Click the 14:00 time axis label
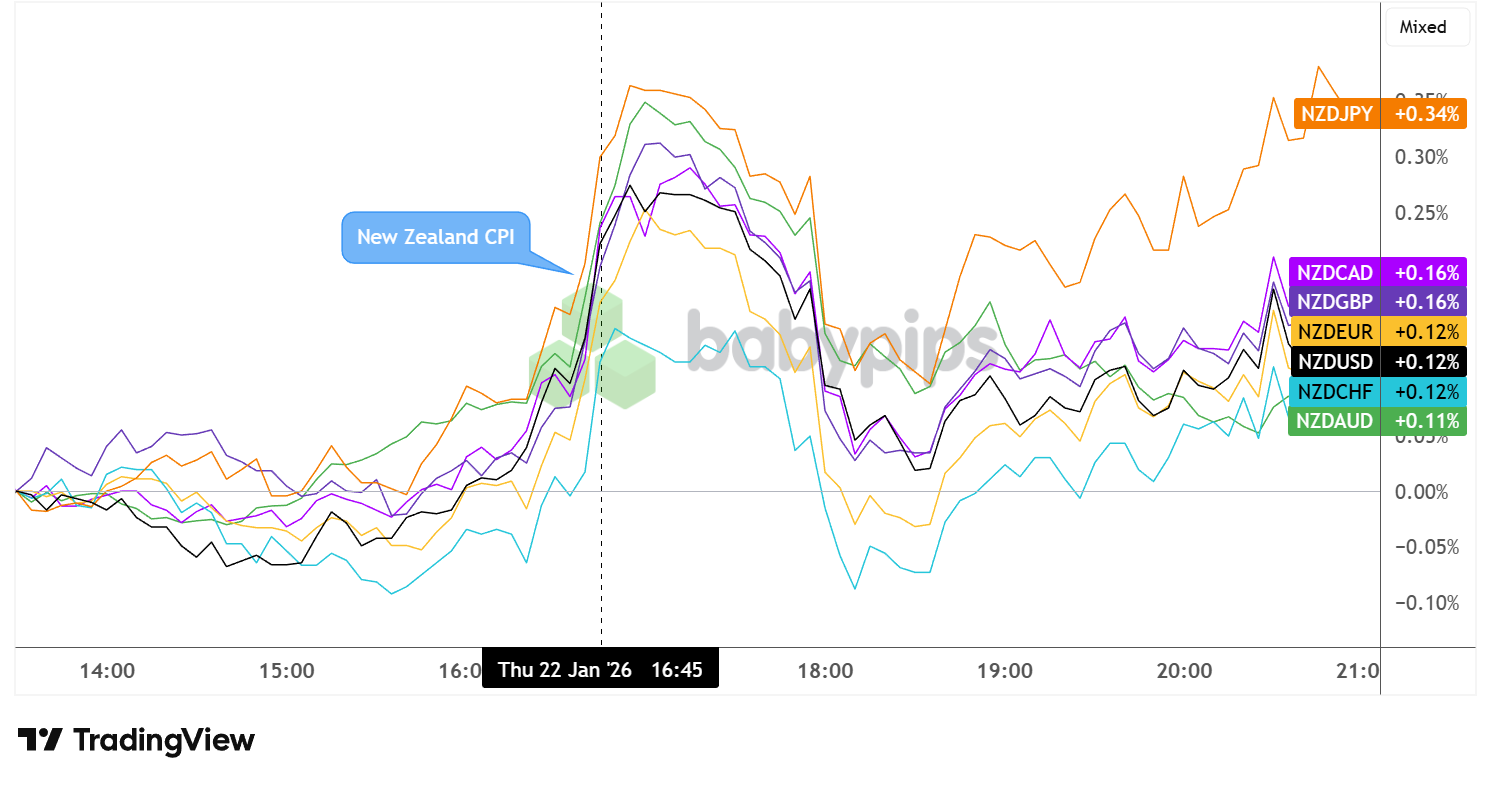 (108, 669)
